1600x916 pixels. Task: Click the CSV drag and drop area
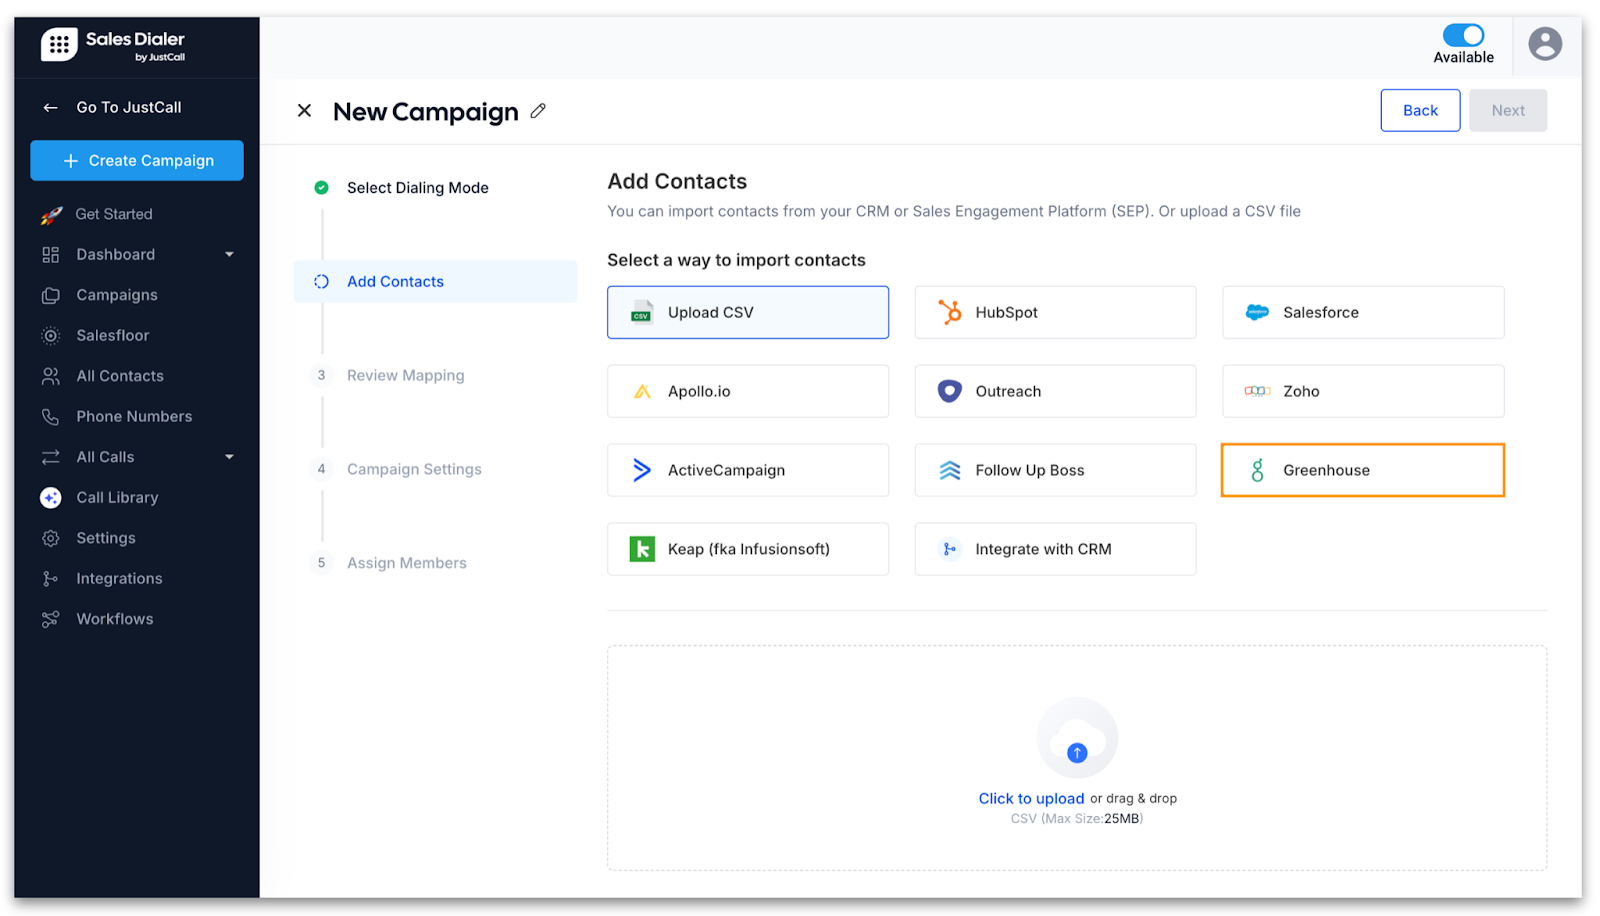tap(1077, 758)
